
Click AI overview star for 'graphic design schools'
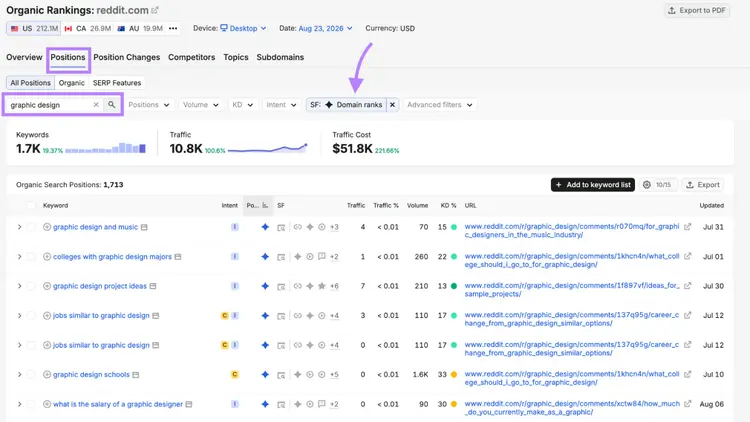point(265,375)
